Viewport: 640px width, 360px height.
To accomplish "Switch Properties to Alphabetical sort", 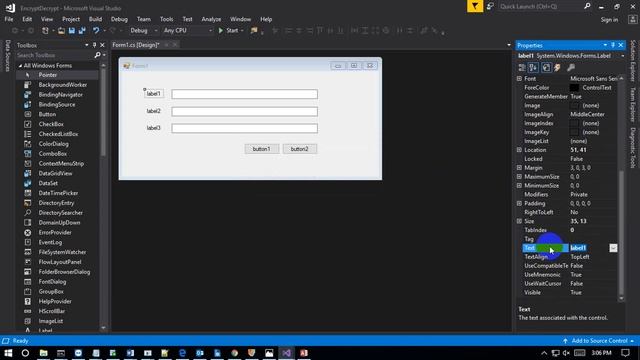I will pos(533,68).
